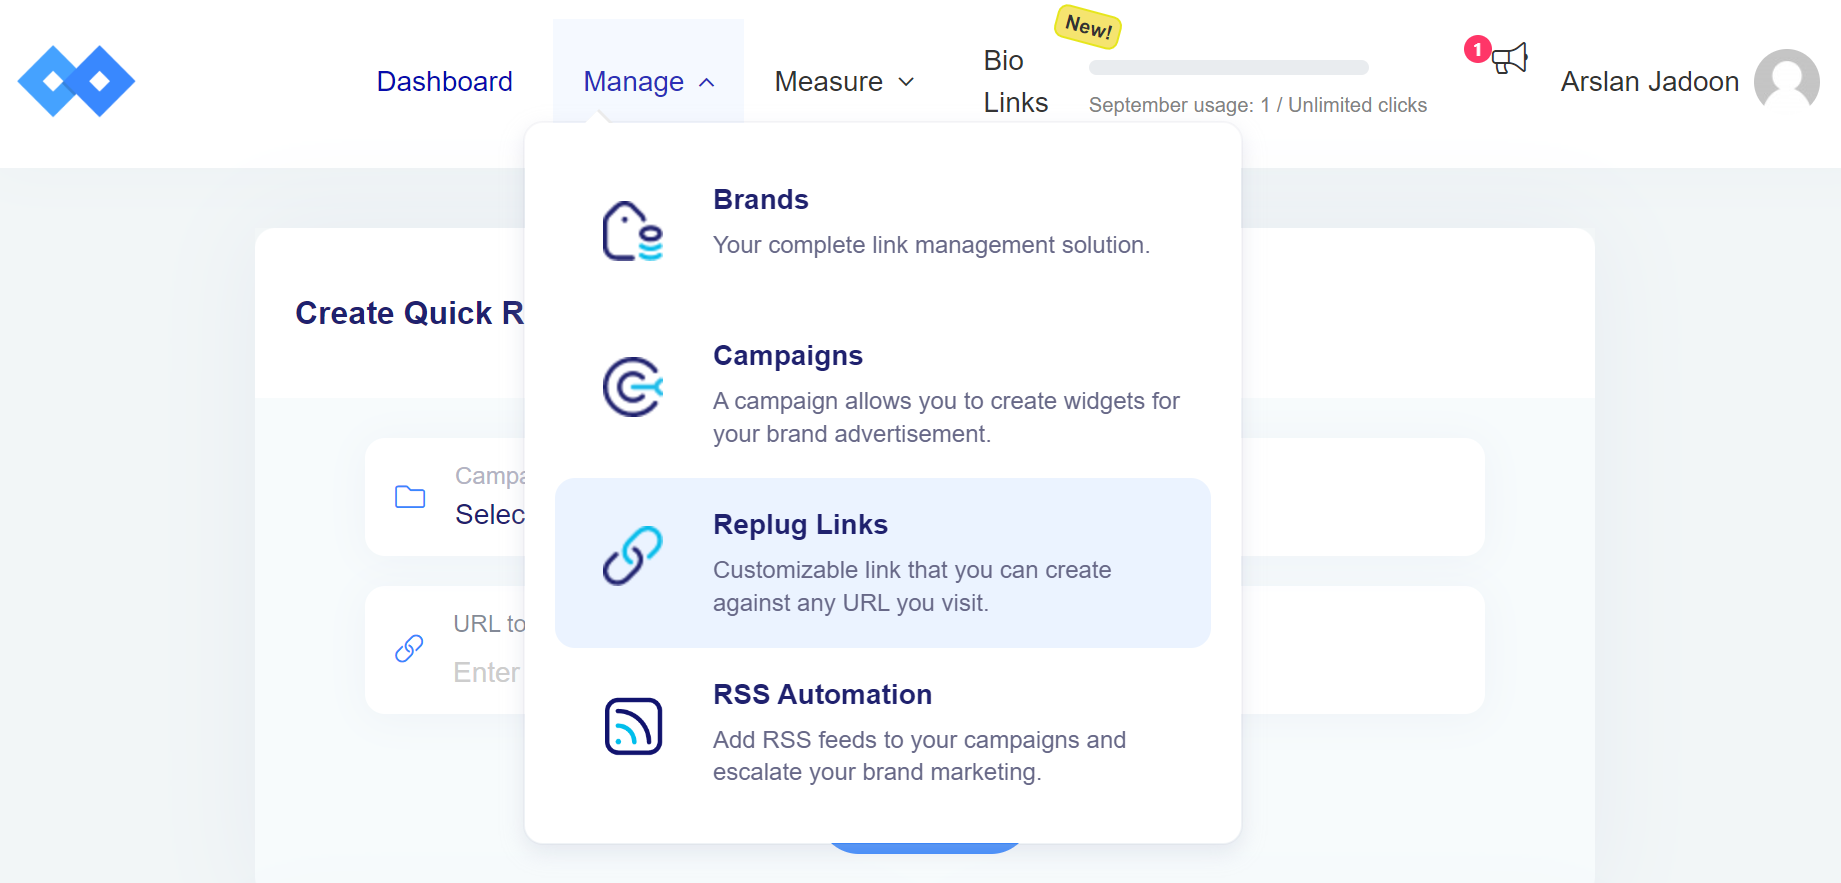Click the user avatar picture

[1786, 81]
